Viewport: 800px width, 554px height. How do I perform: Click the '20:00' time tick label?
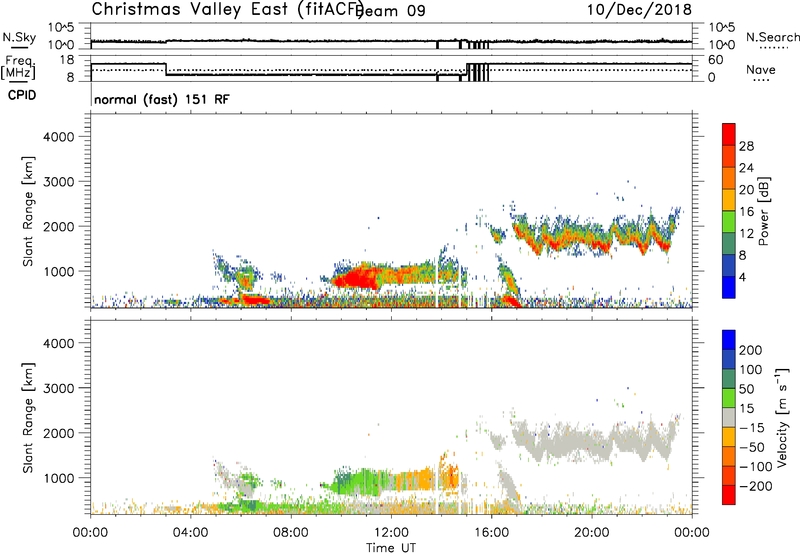point(592,533)
